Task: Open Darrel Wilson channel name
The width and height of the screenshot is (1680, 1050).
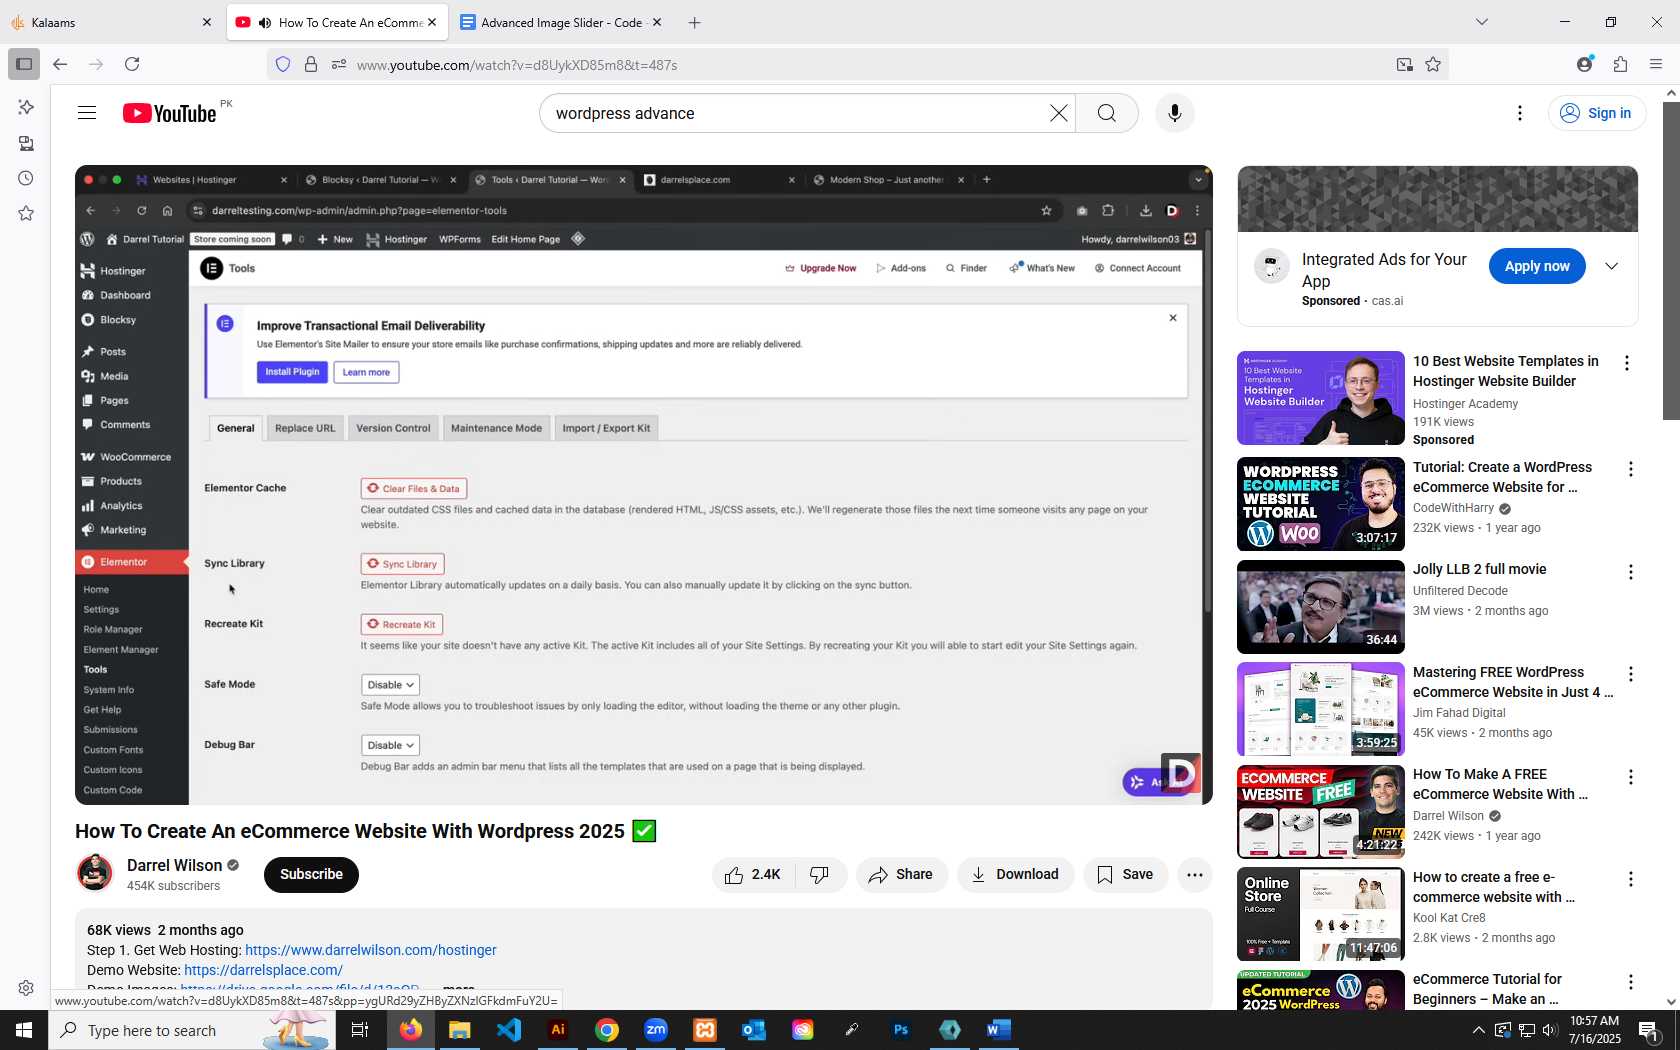Action: click(x=175, y=865)
